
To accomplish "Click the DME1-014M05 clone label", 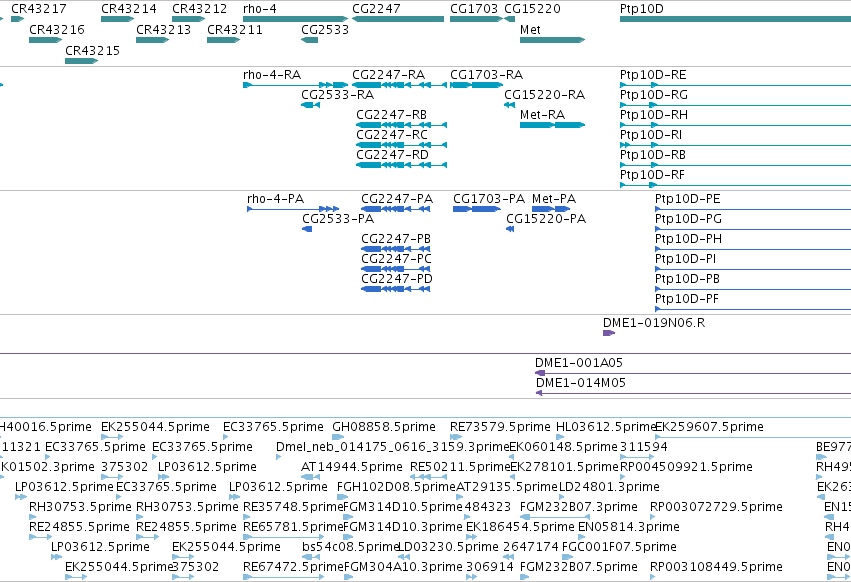I will point(581,383).
